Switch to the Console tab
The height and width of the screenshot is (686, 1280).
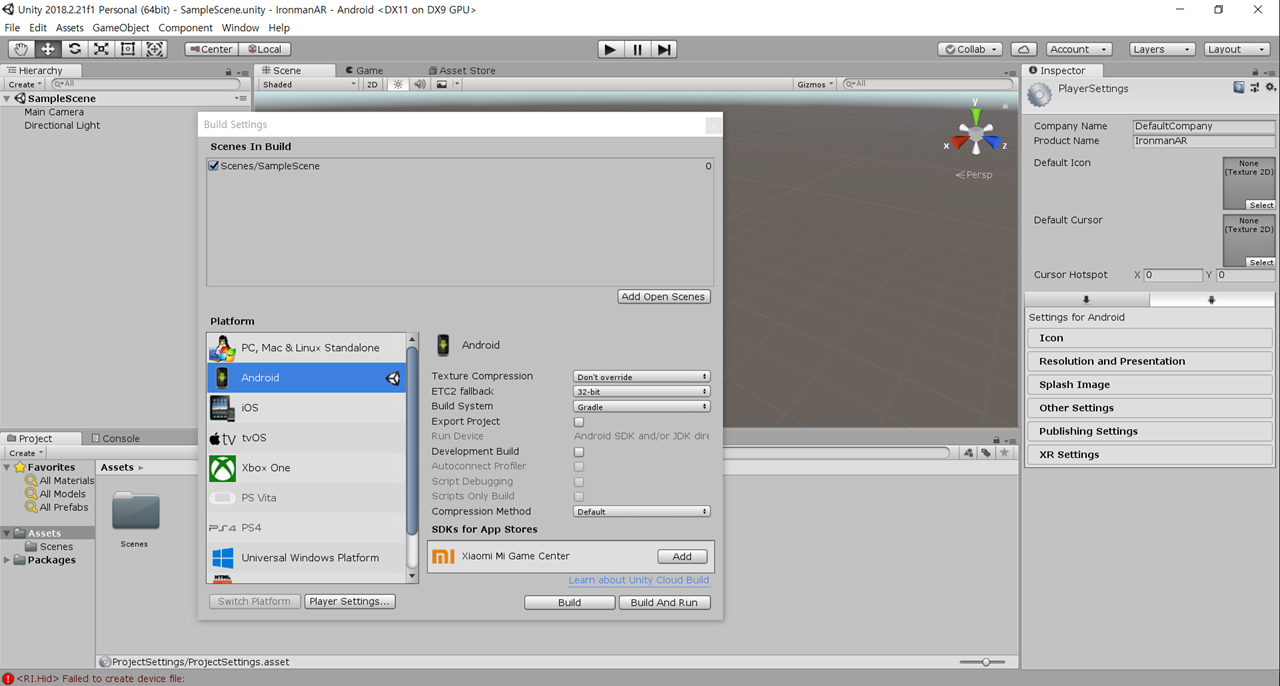click(x=116, y=438)
